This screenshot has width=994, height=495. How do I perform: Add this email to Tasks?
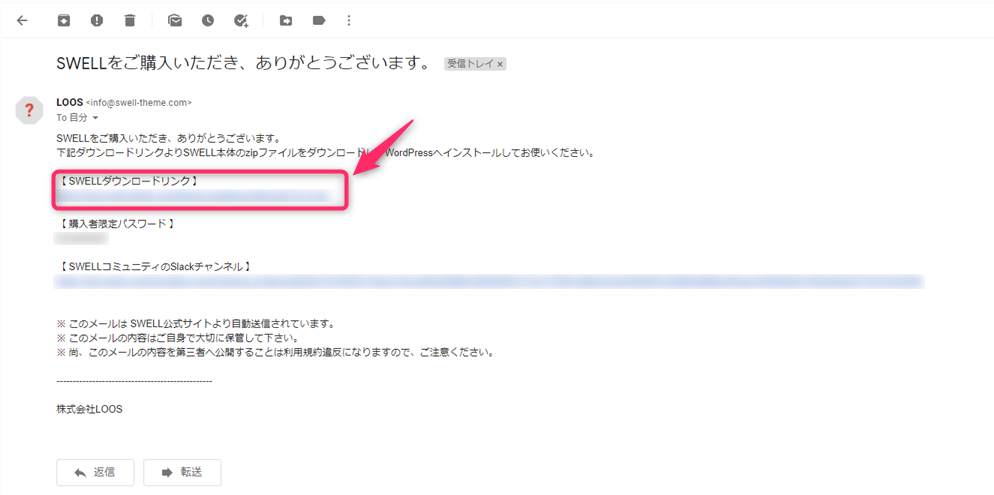(242, 20)
